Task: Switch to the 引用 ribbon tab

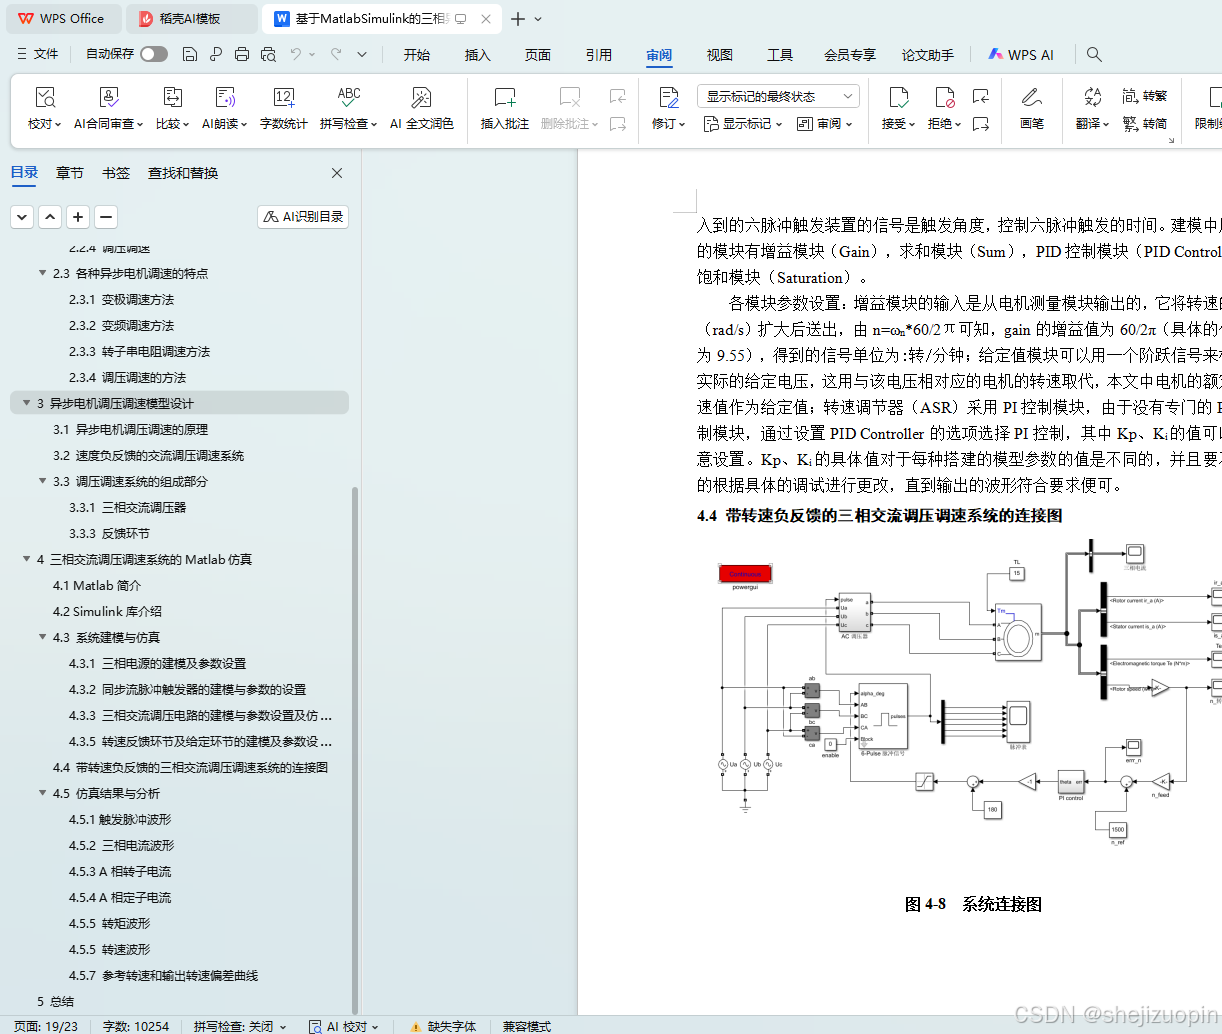Action: 599,55
